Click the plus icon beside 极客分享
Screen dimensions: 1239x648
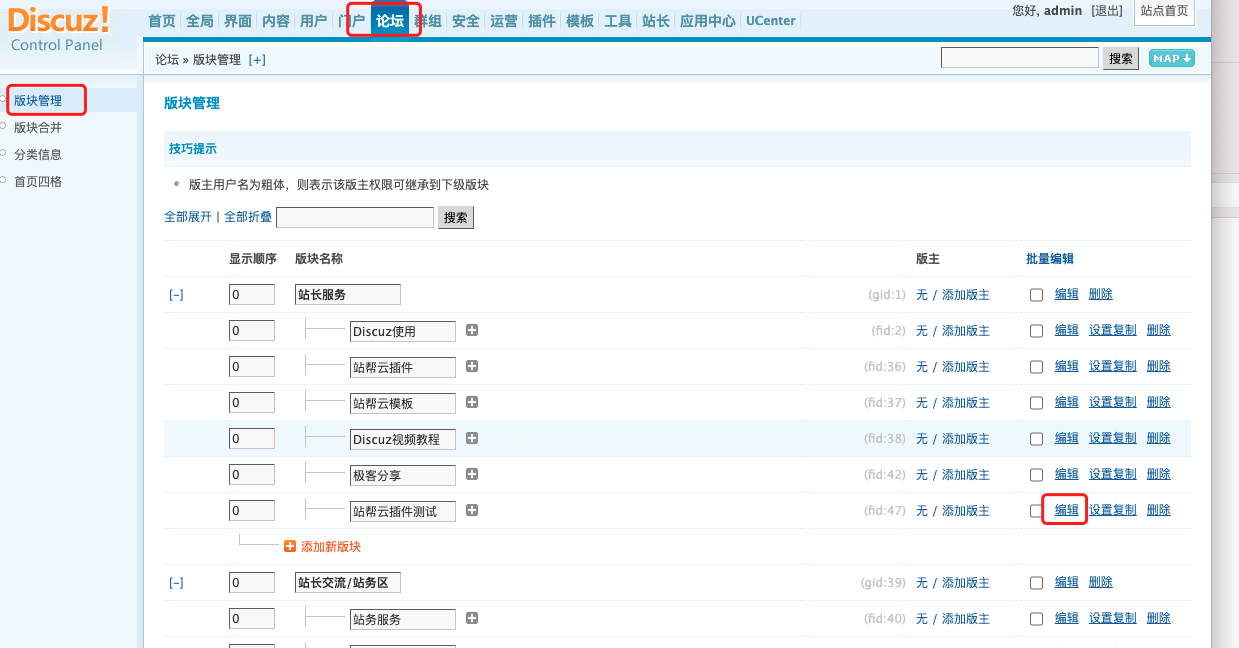click(472, 474)
